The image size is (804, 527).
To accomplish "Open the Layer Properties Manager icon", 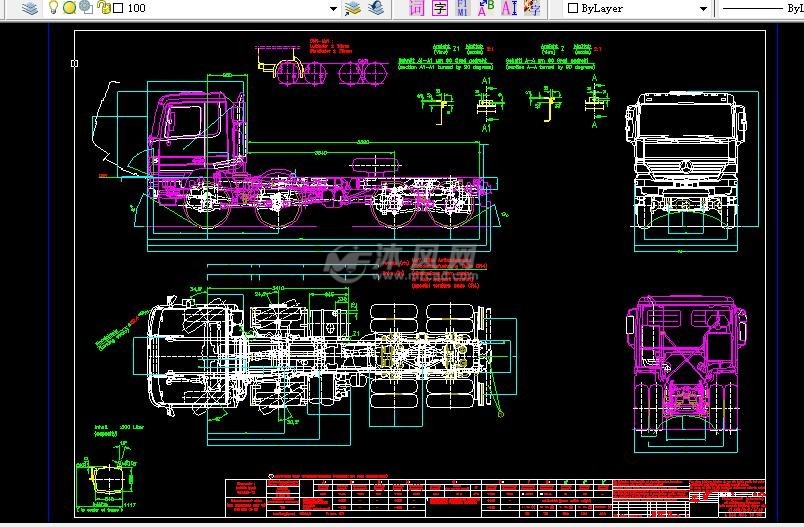I will point(30,8).
